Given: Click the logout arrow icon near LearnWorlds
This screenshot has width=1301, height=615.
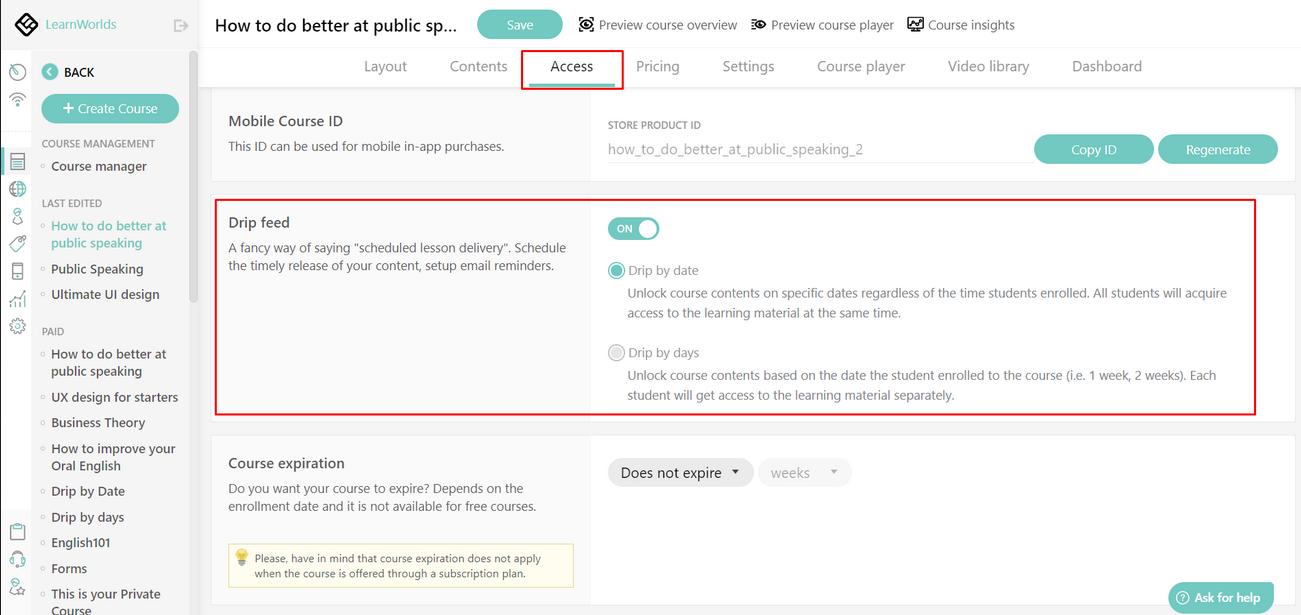Looking at the screenshot, I should coord(181,25).
